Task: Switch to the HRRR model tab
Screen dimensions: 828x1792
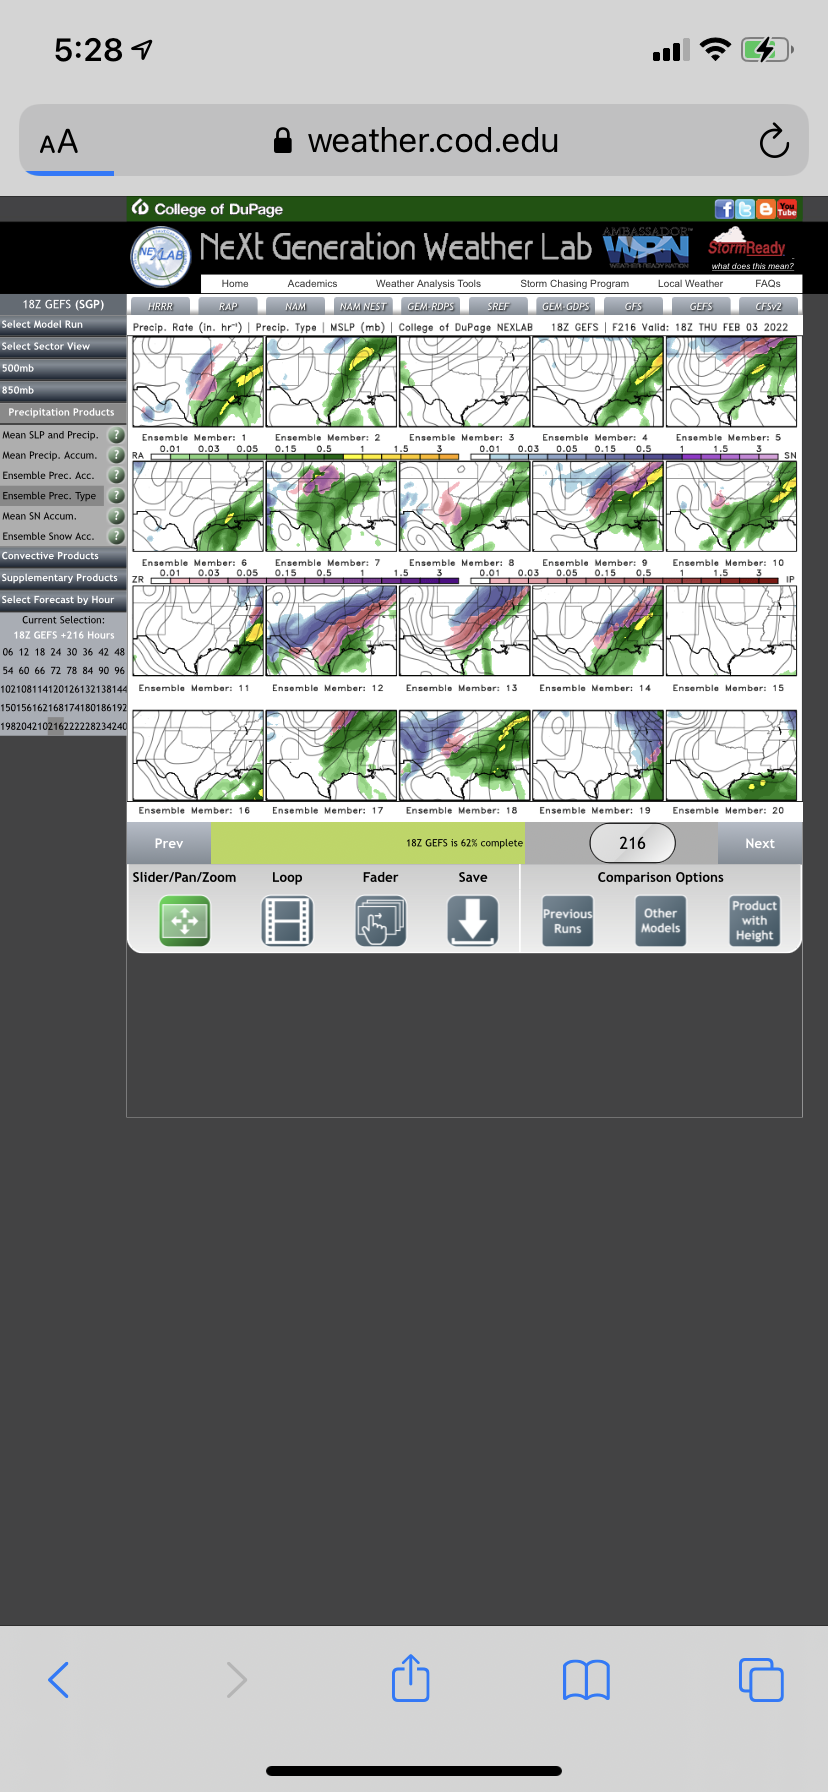Action: tap(161, 306)
